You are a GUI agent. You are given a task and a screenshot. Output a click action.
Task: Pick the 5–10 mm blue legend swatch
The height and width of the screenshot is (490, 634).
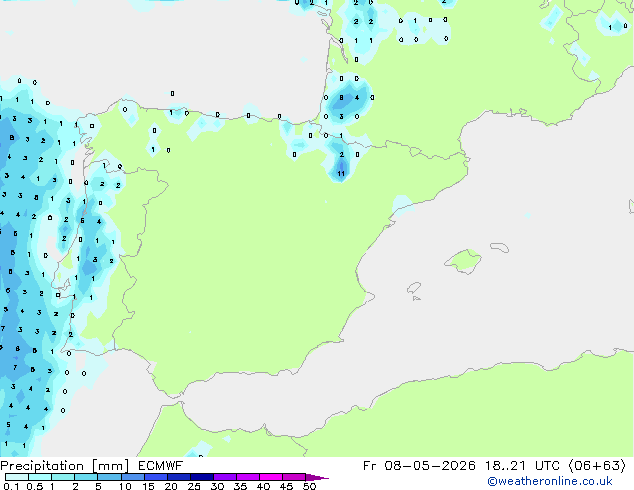pos(109,477)
